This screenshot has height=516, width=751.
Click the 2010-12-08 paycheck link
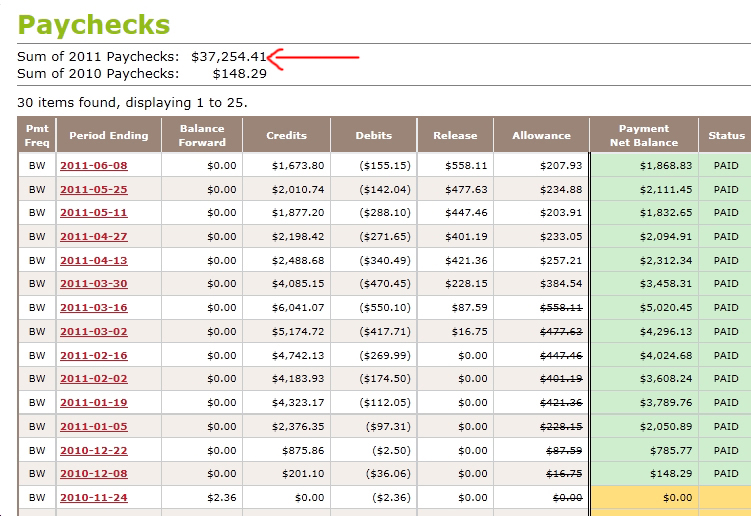click(x=93, y=474)
